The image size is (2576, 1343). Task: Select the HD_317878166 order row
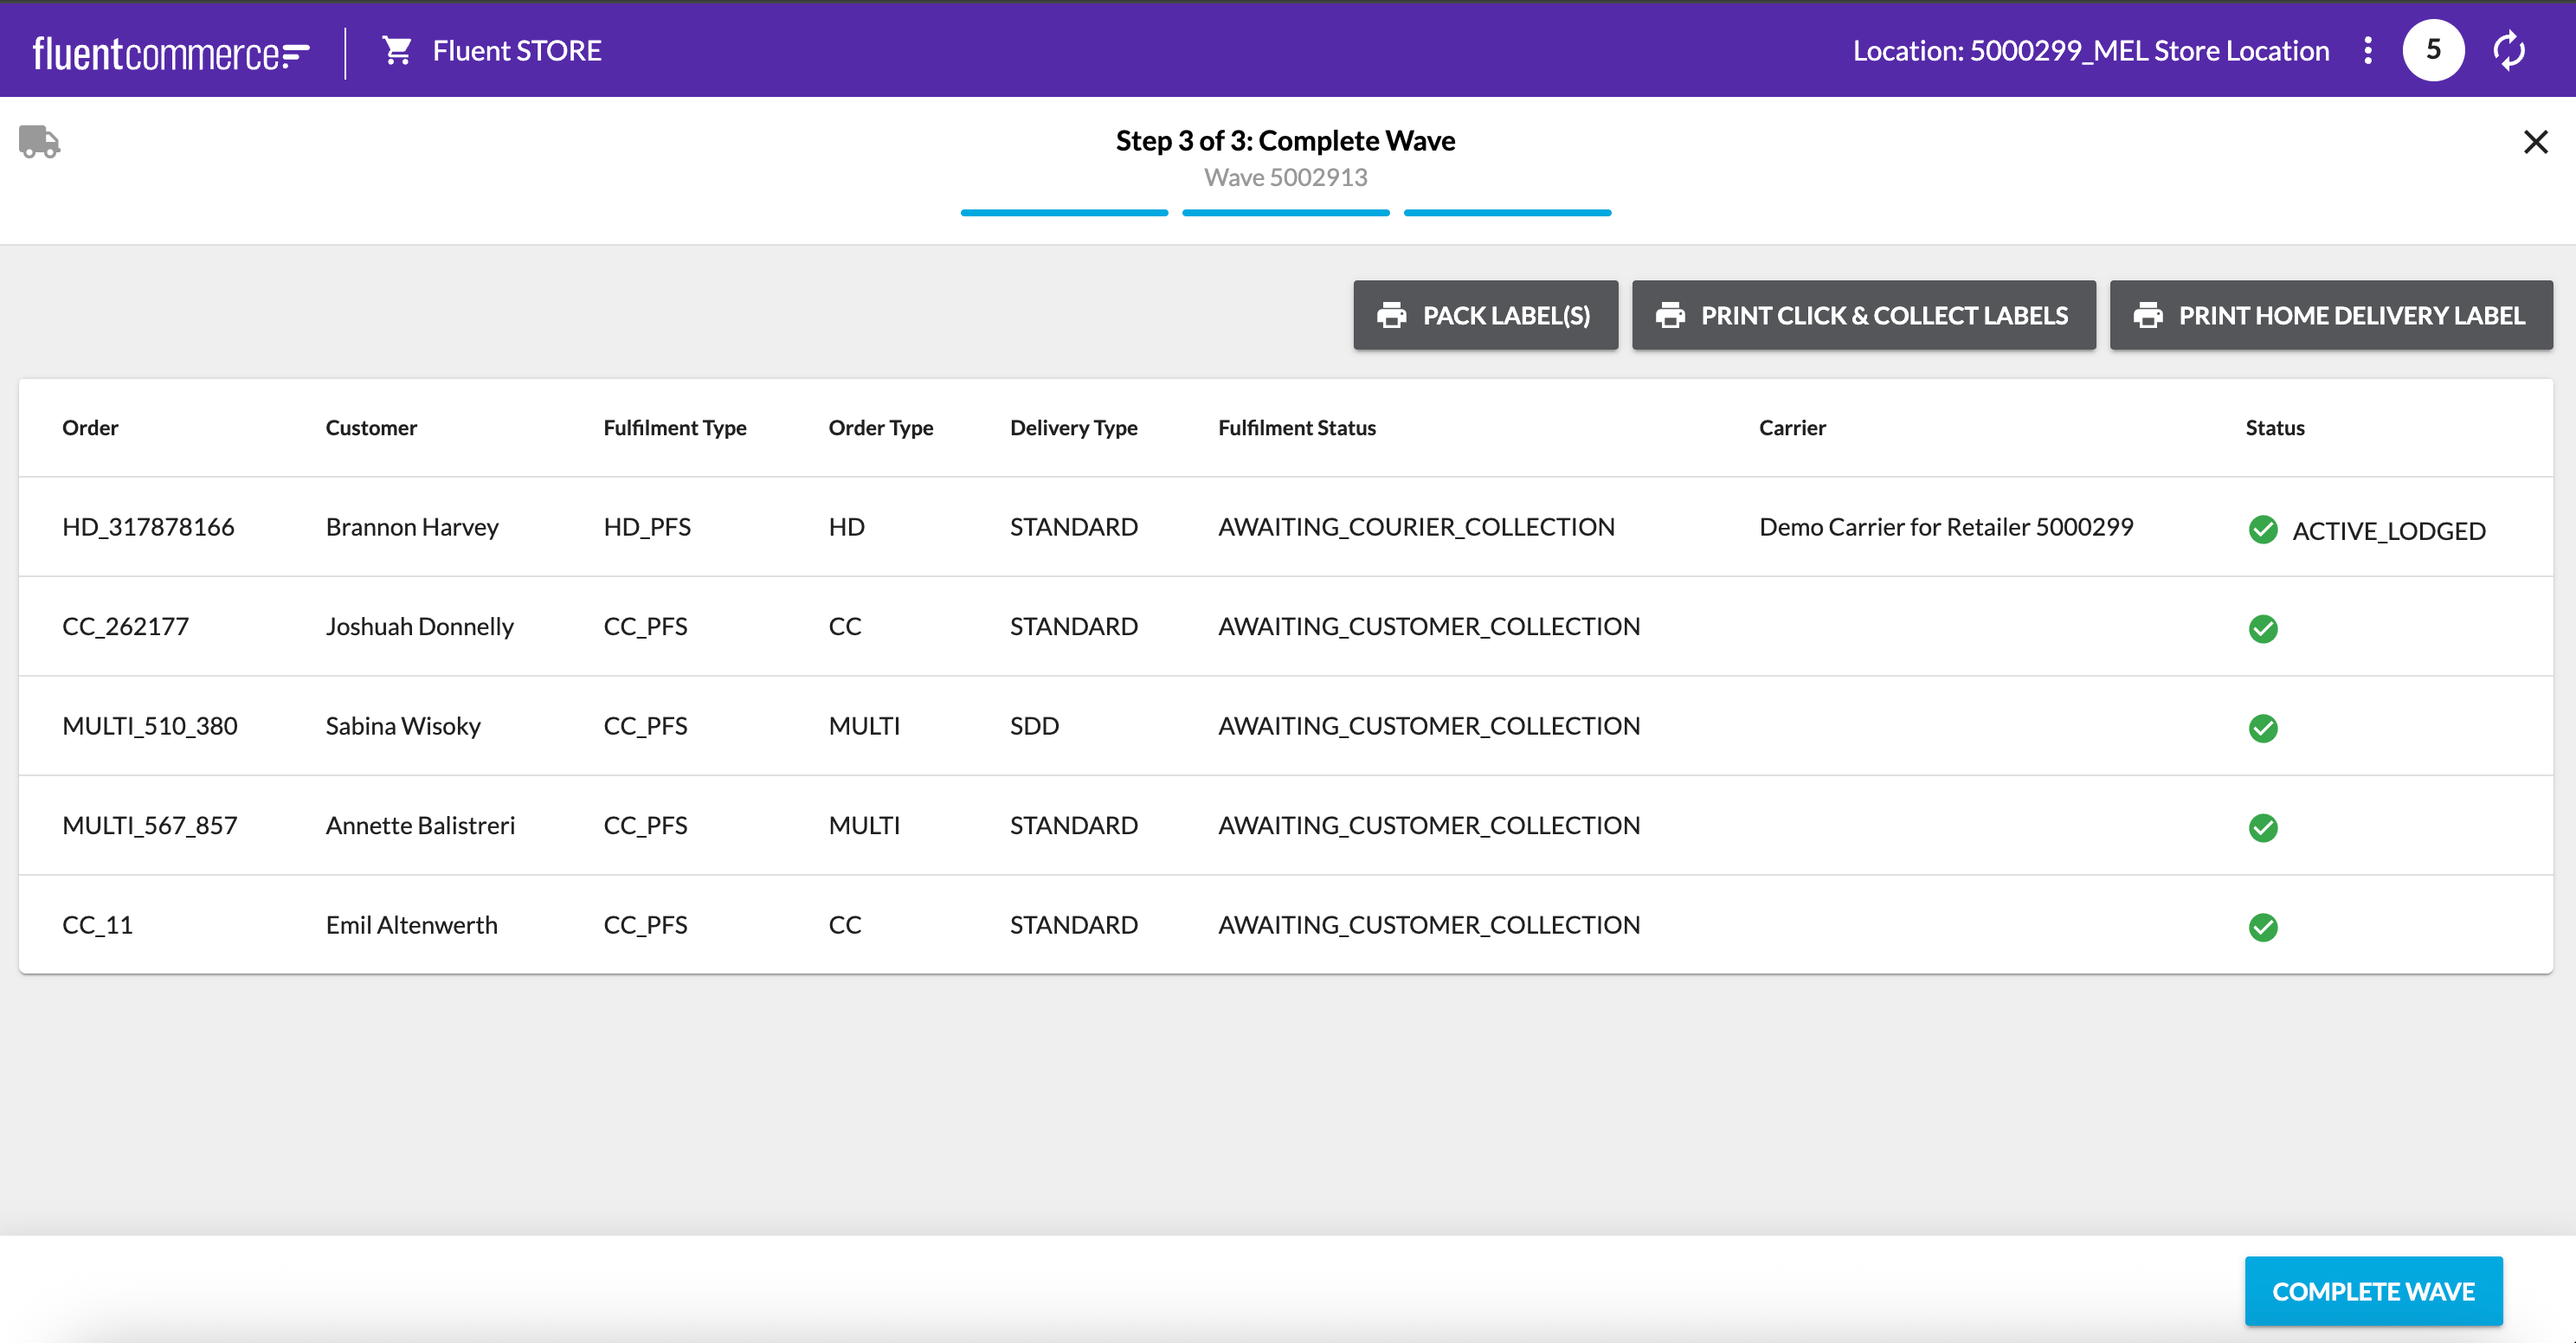pos(148,526)
